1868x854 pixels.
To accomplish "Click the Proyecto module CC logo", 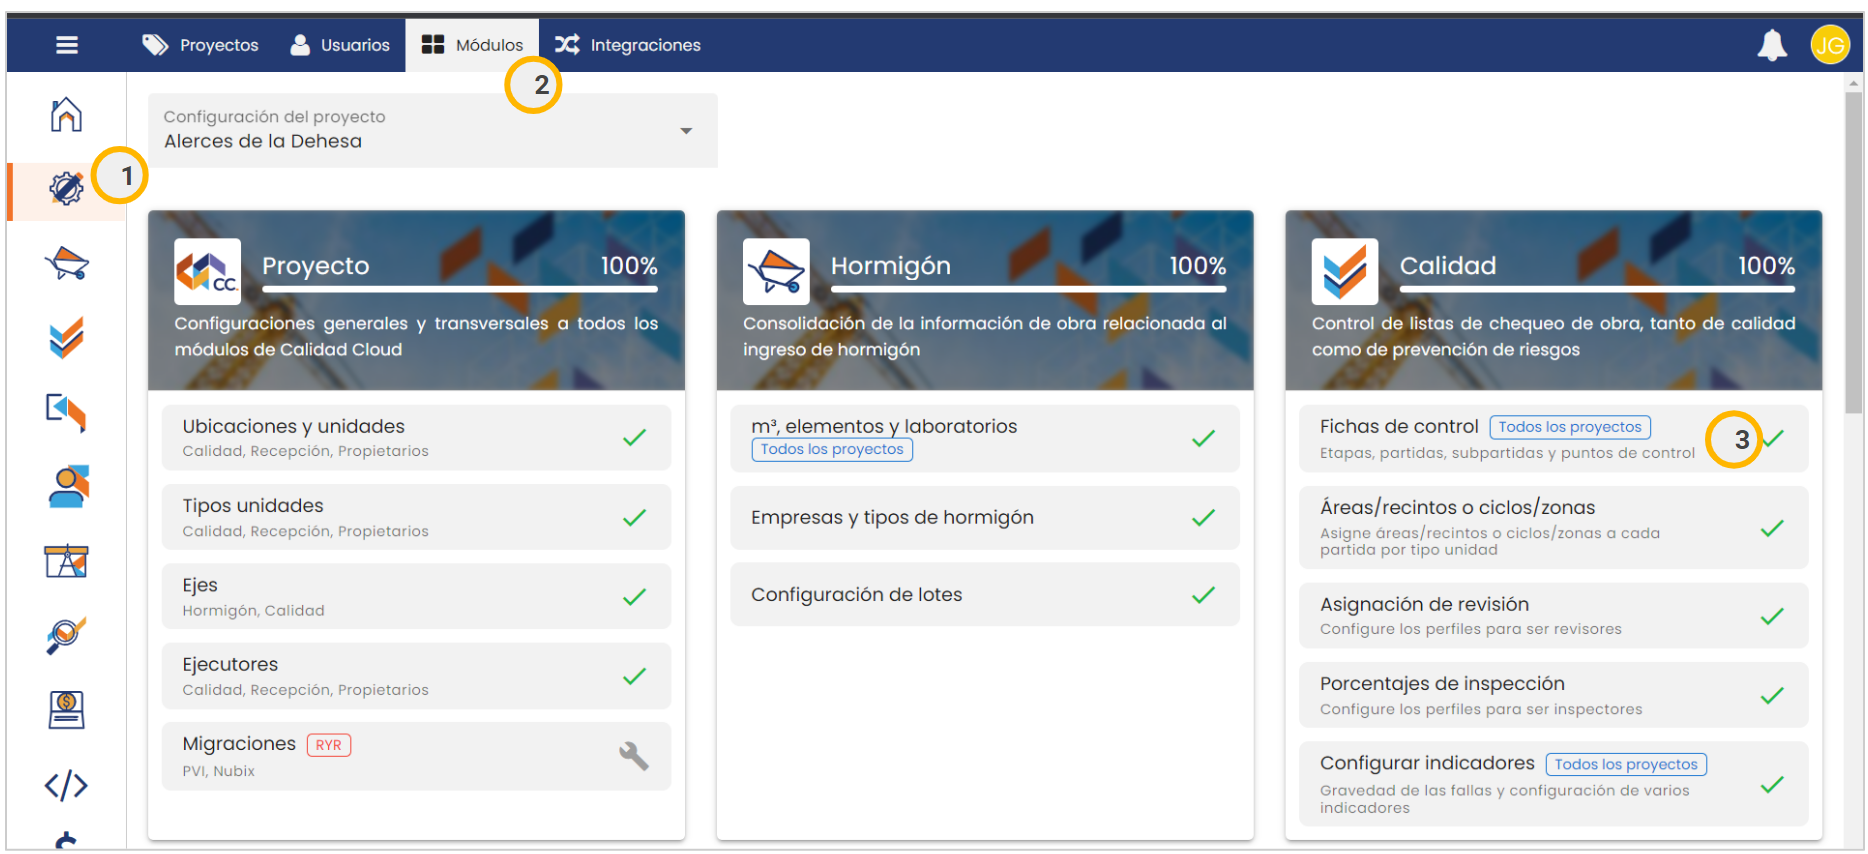I will click(207, 271).
